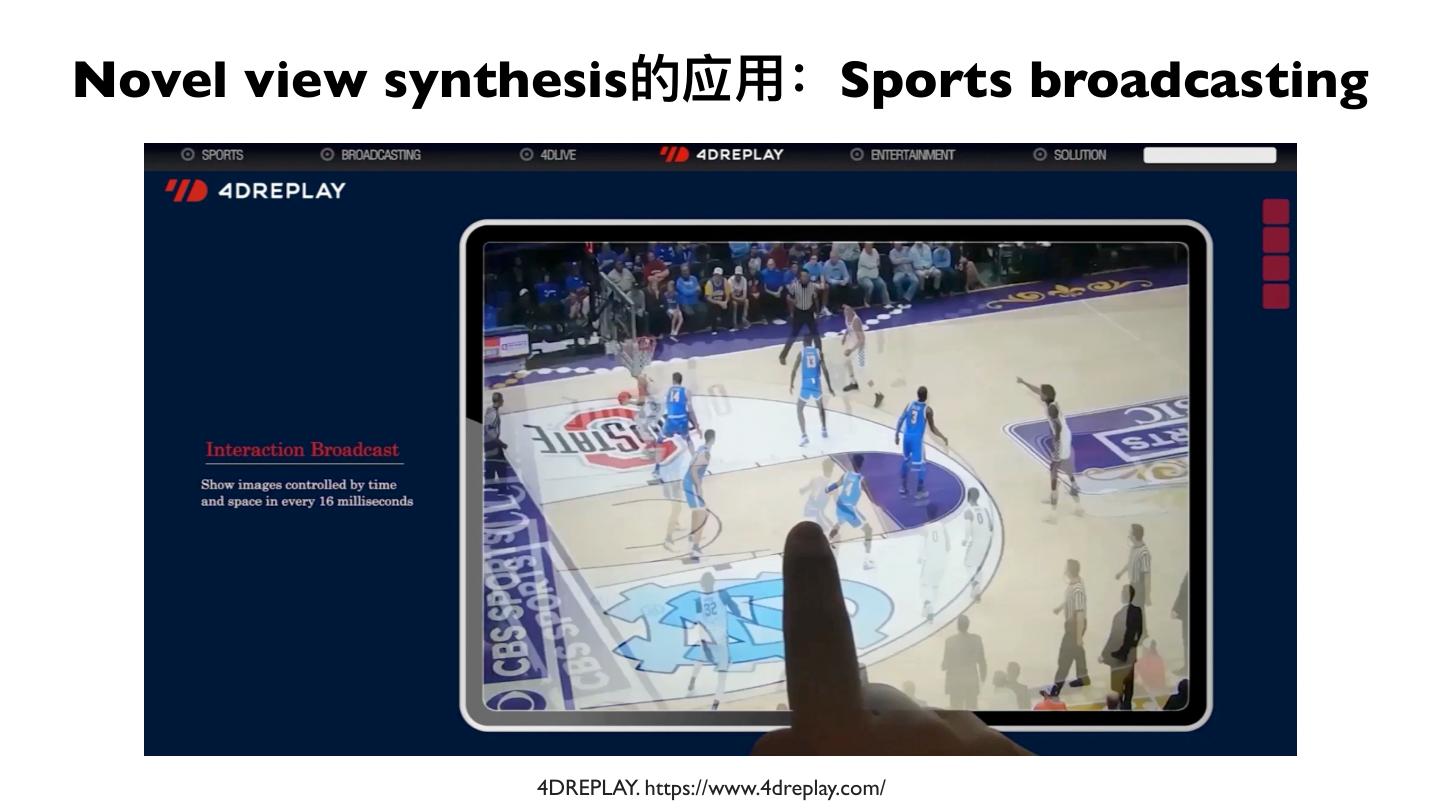Image resolution: width=1440 pixels, height=810 pixels.
Task: Select the ENTERTAINMENT menu item
Action: 911,155
